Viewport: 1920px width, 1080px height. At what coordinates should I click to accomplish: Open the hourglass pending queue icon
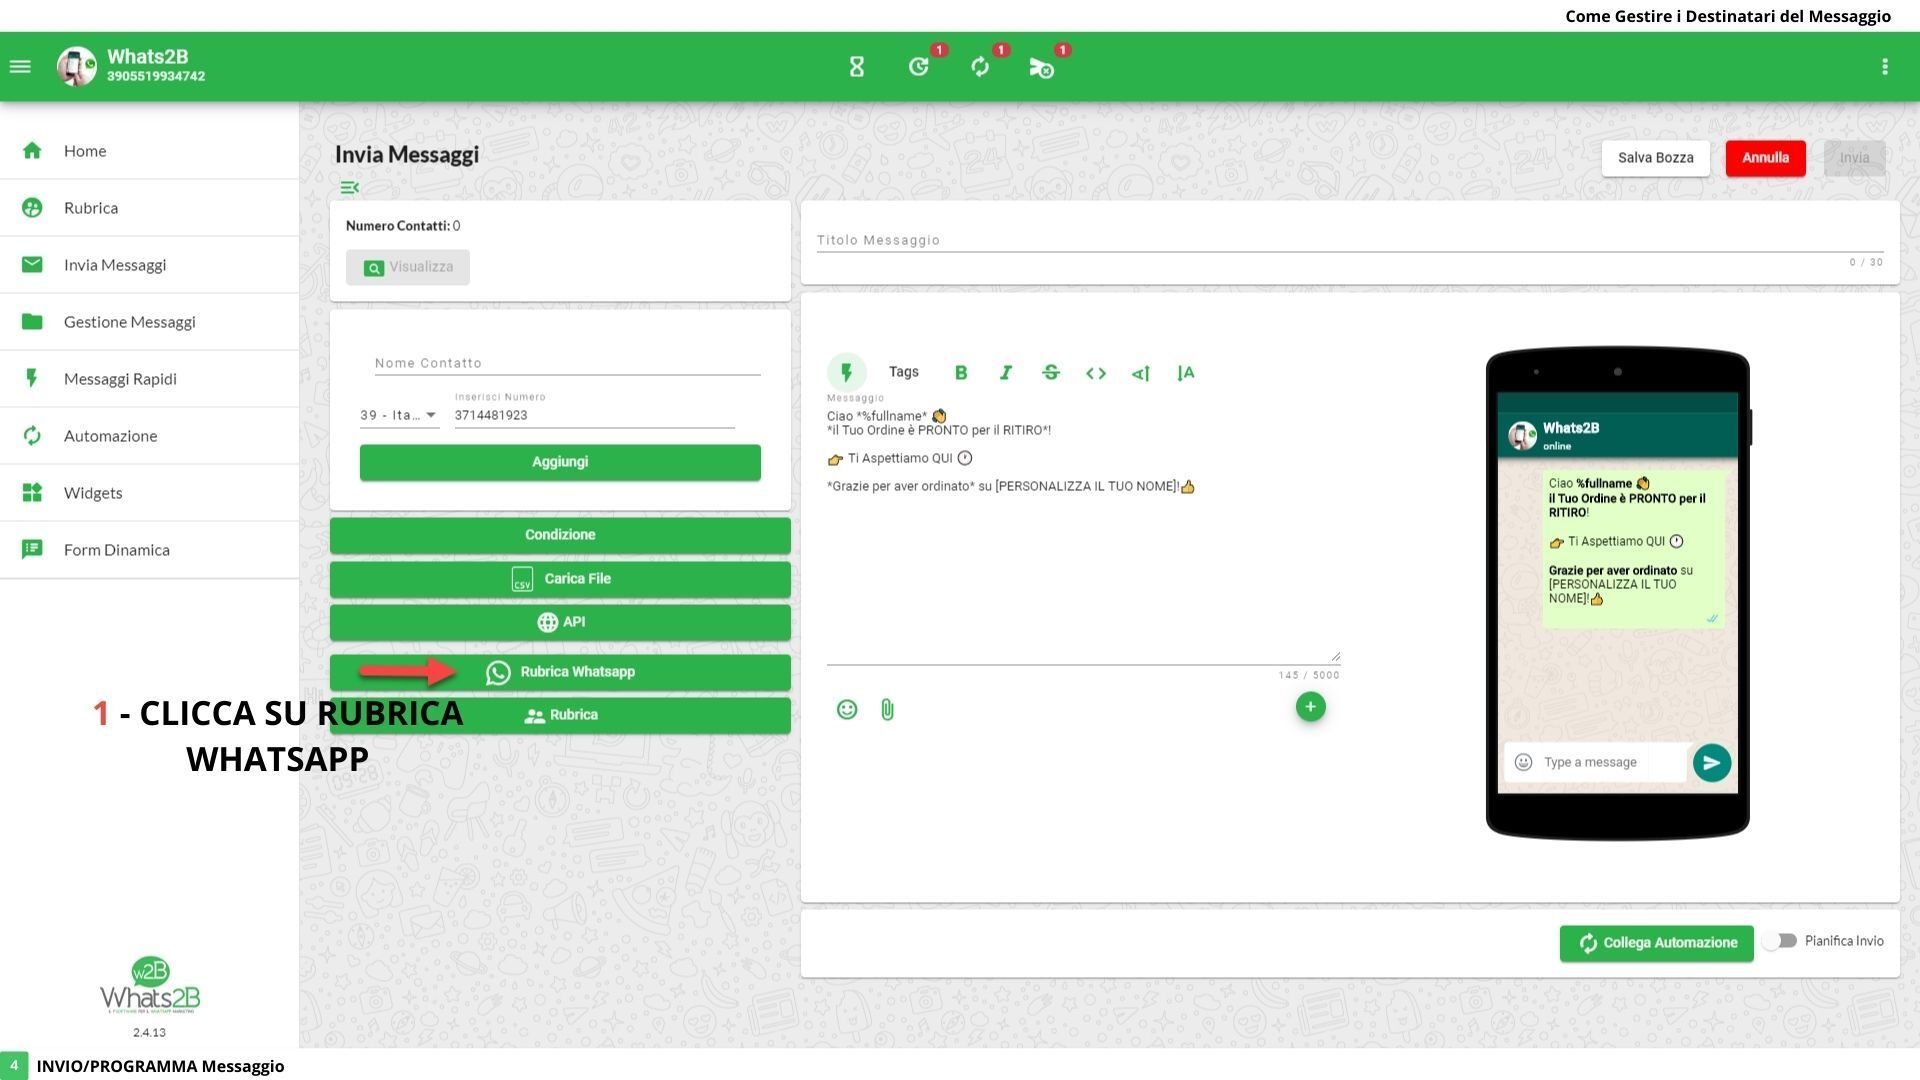856,67
